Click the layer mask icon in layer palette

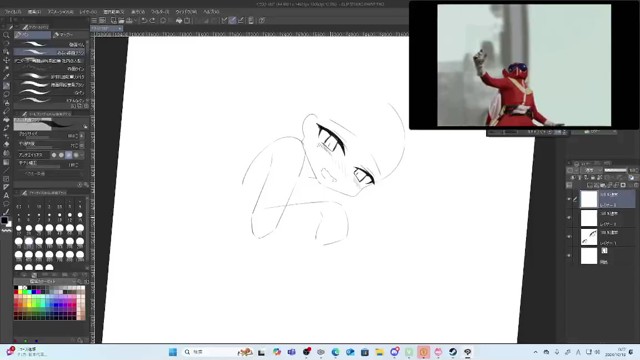pos(623,185)
